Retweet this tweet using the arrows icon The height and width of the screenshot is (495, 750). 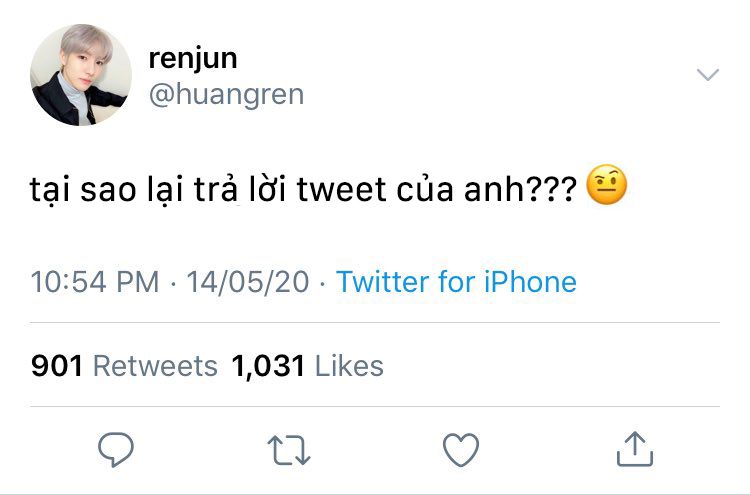pyautogui.click(x=289, y=450)
